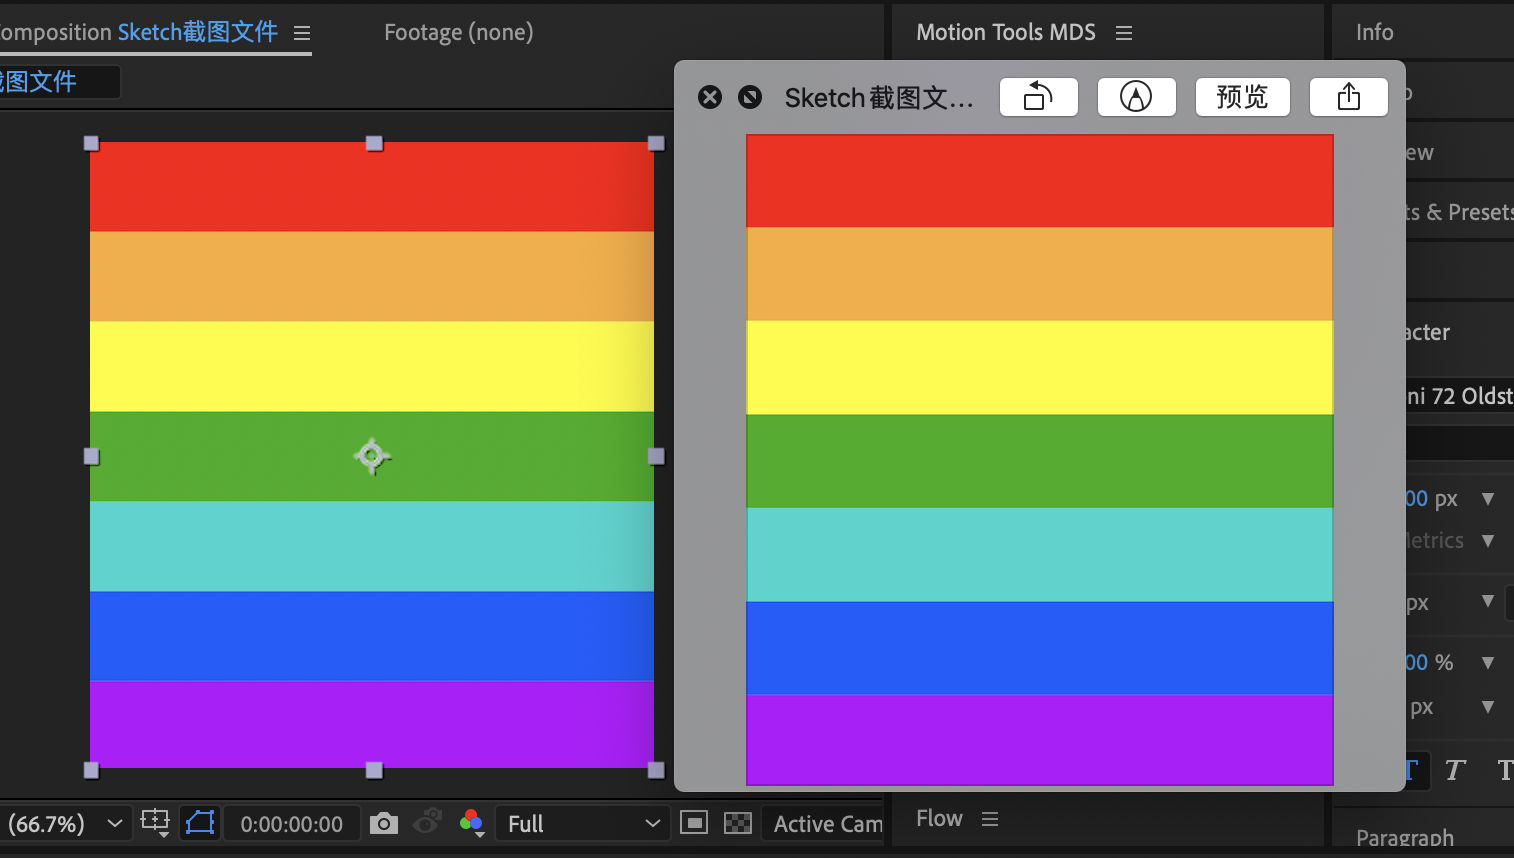Click the layer anchor point in green stripe
1514x858 pixels.
point(372,456)
